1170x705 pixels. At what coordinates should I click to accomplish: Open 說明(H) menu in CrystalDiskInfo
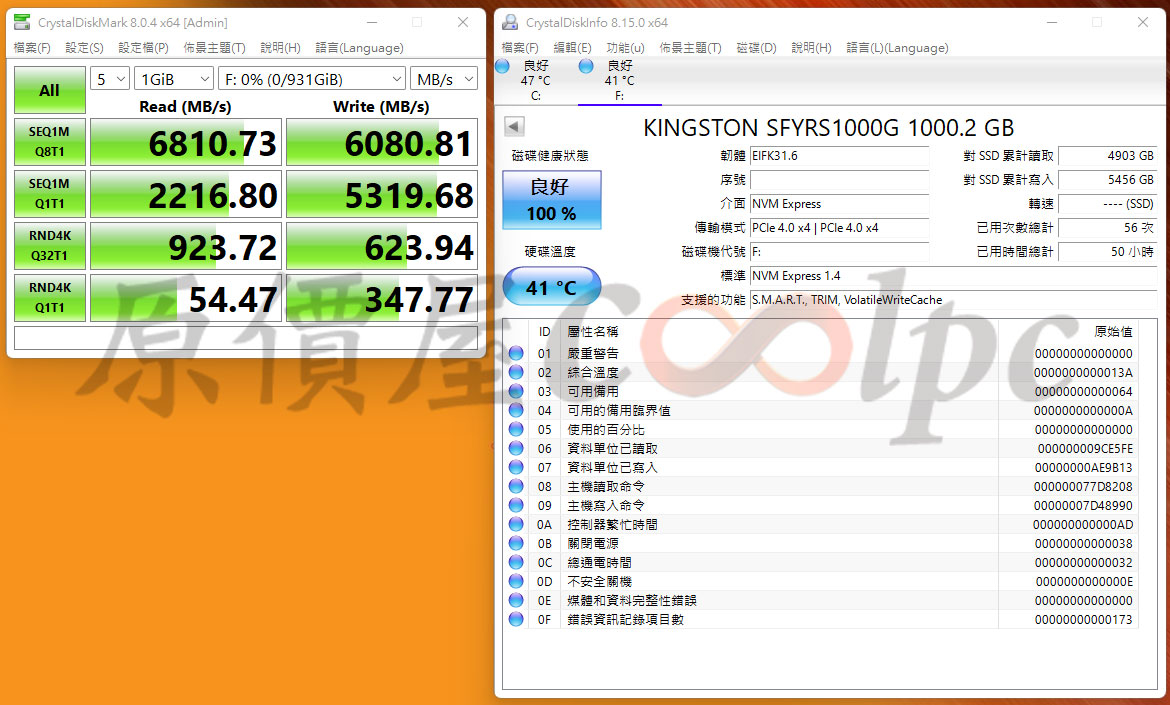pyautogui.click(x=811, y=48)
